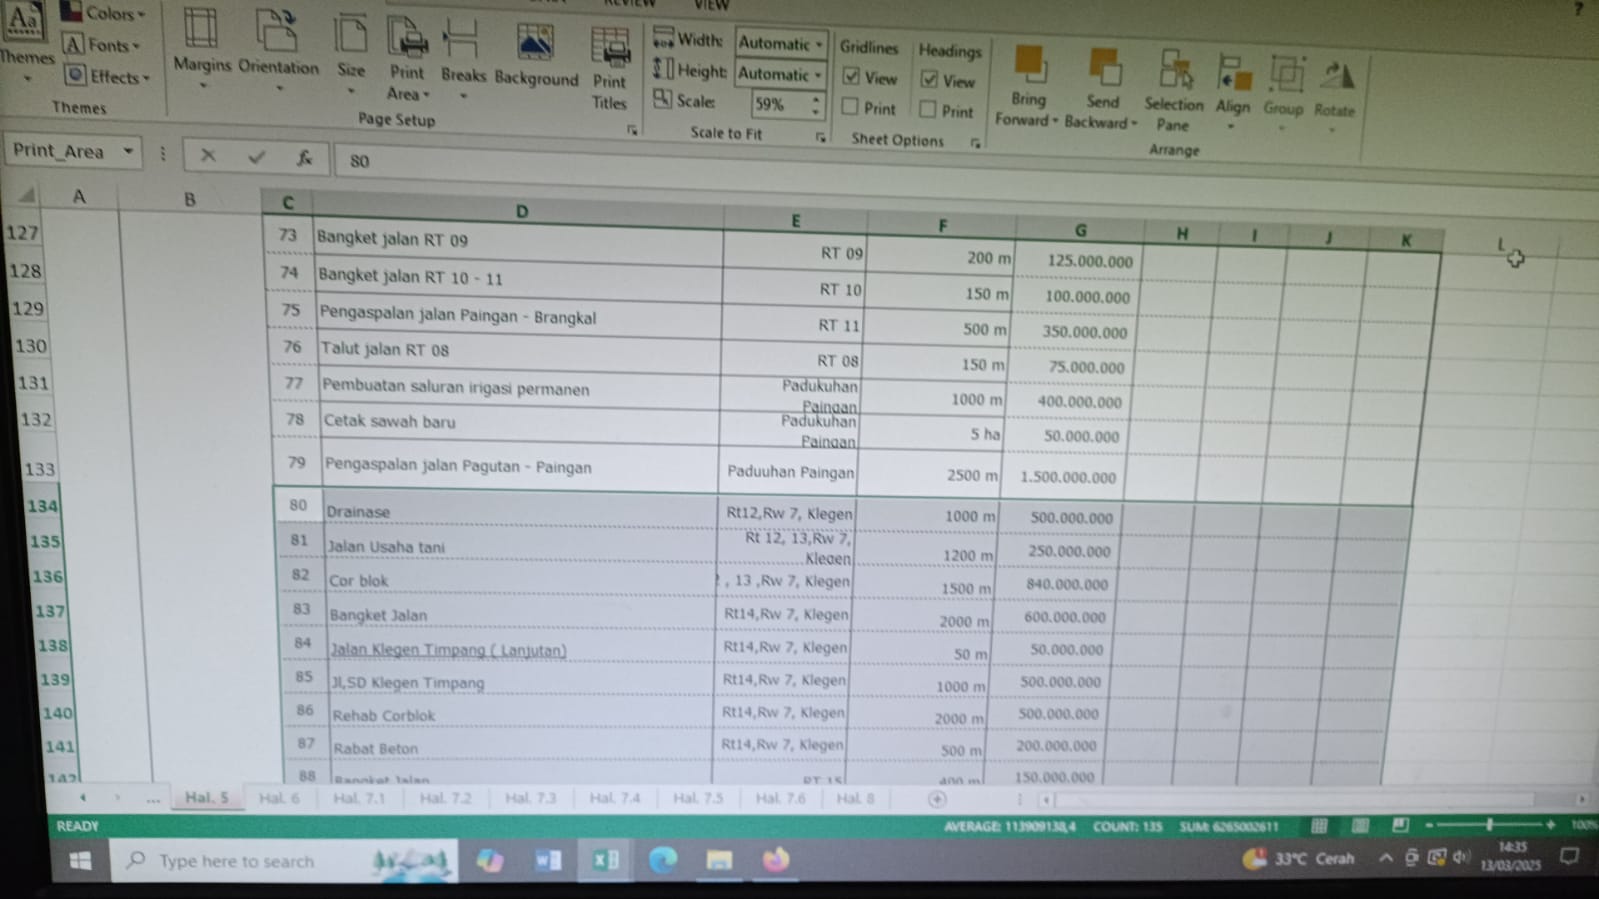Switch to Hal. 5 sheet tab
The height and width of the screenshot is (899, 1599).
207,797
